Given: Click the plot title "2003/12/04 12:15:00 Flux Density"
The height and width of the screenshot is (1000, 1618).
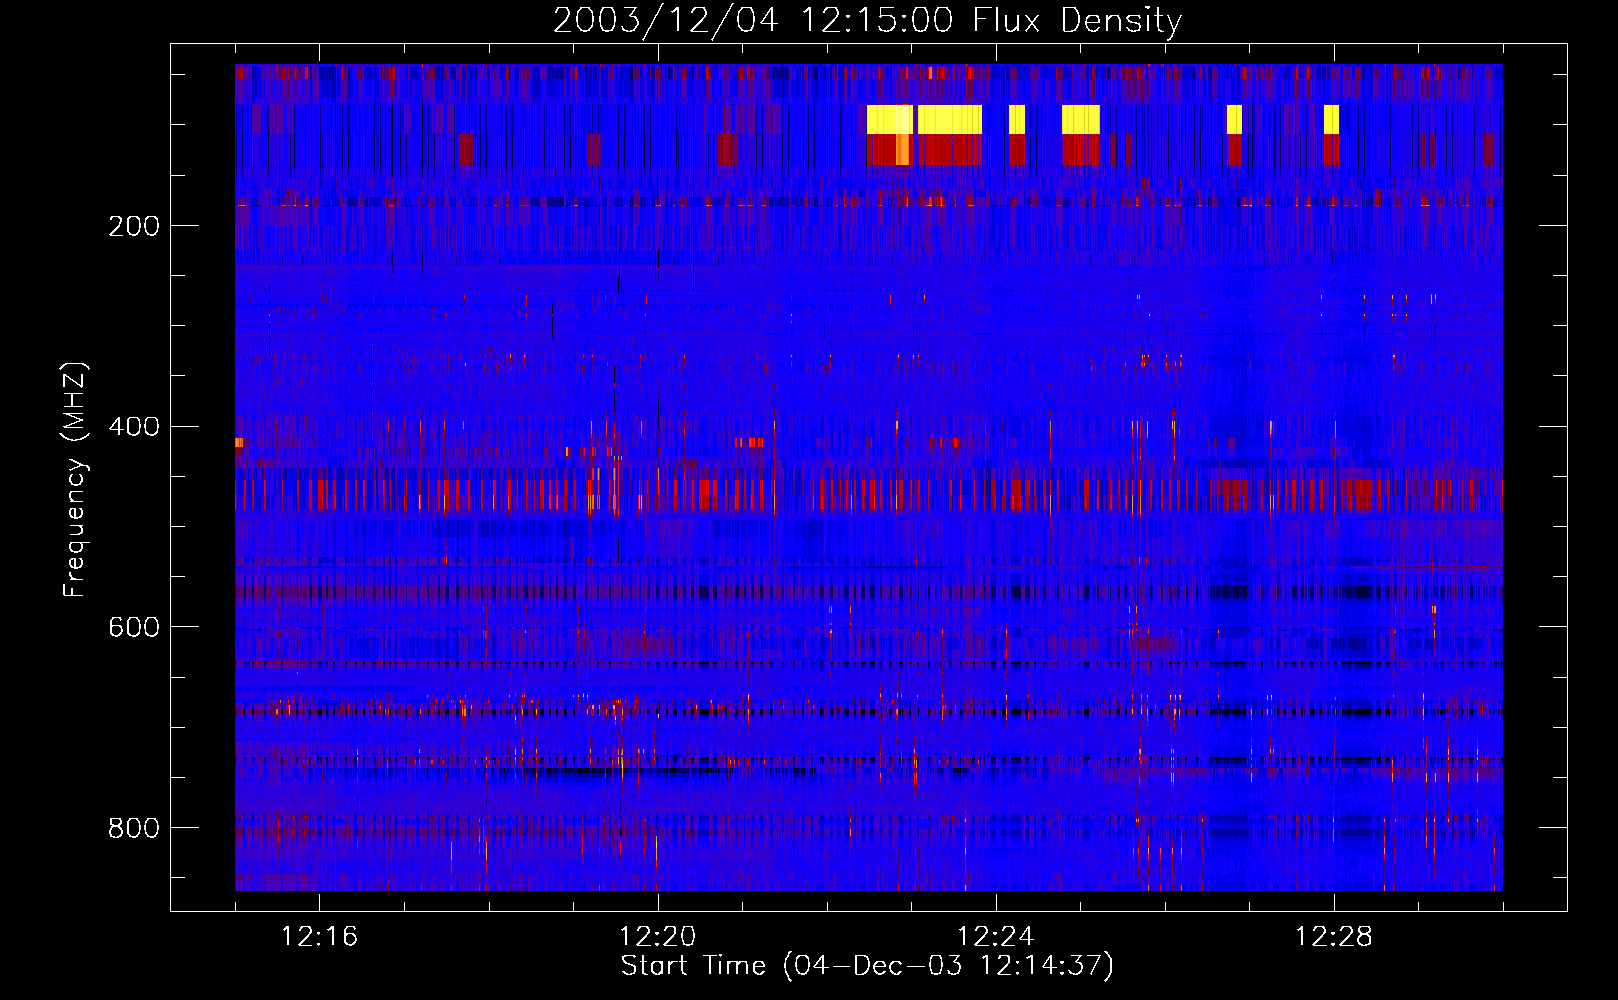Looking at the screenshot, I should (x=867, y=20).
